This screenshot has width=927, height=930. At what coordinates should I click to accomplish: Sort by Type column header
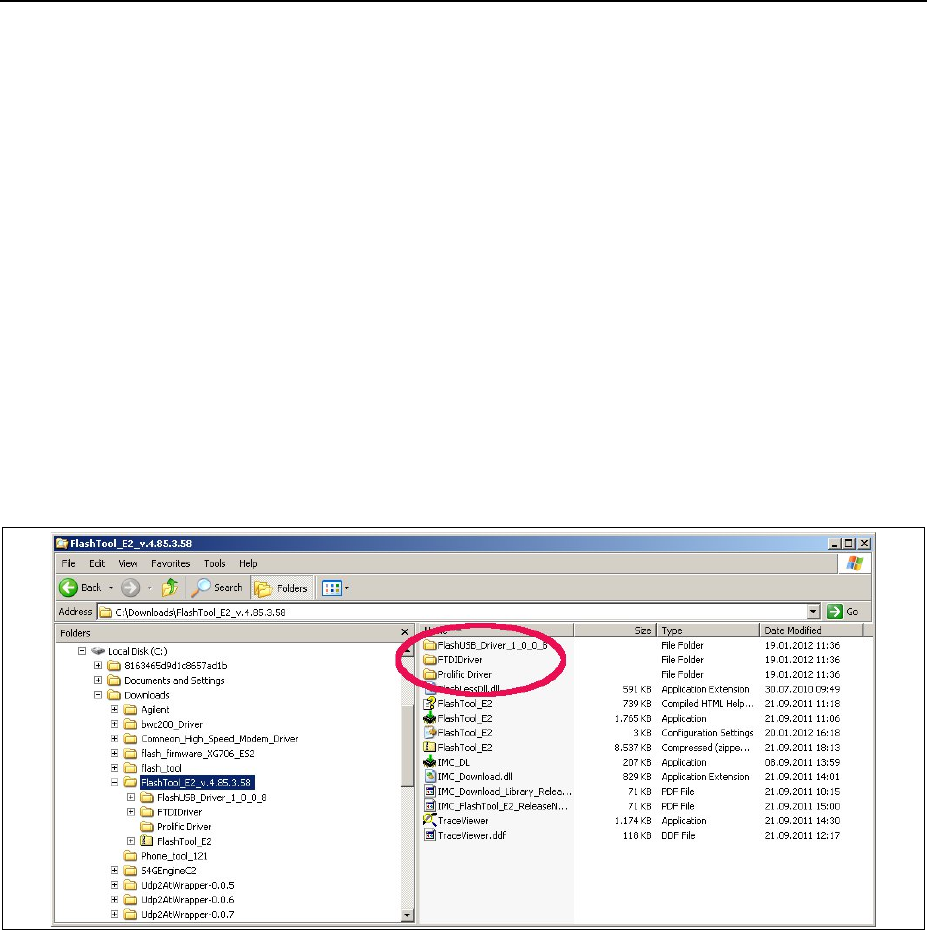(x=708, y=630)
